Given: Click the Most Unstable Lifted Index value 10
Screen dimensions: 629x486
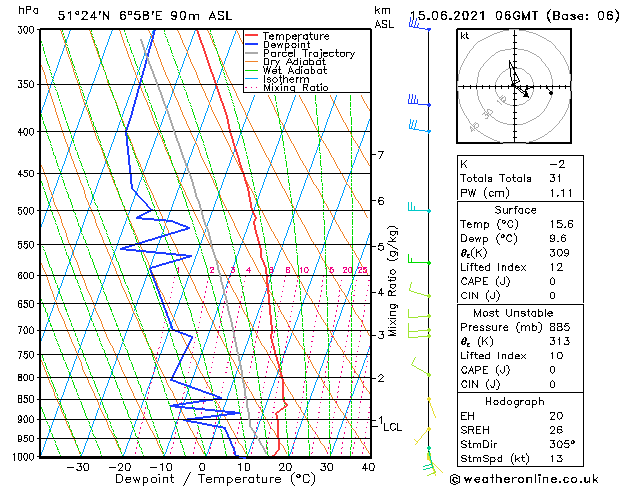Looking at the screenshot, I should [556, 356].
